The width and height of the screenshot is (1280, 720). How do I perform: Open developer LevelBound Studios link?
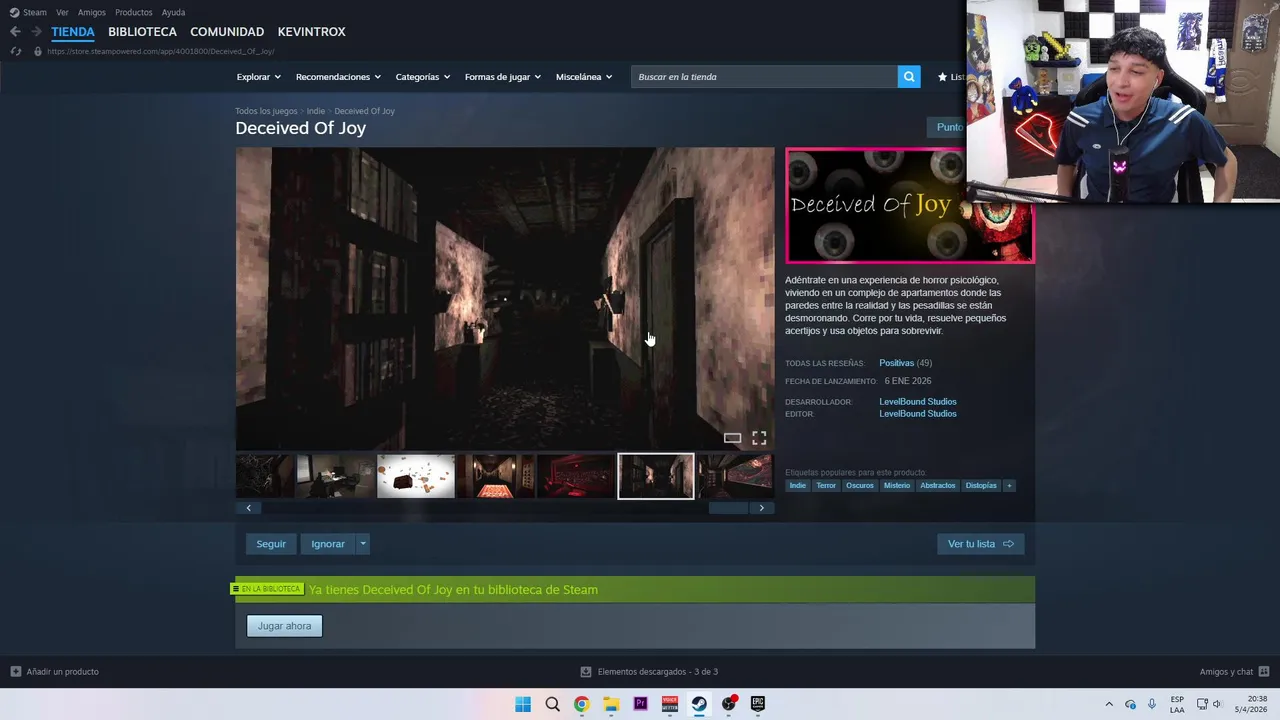point(918,402)
